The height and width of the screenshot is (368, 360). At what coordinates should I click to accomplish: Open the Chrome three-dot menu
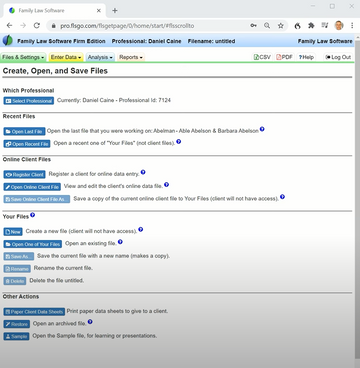[352, 26]
